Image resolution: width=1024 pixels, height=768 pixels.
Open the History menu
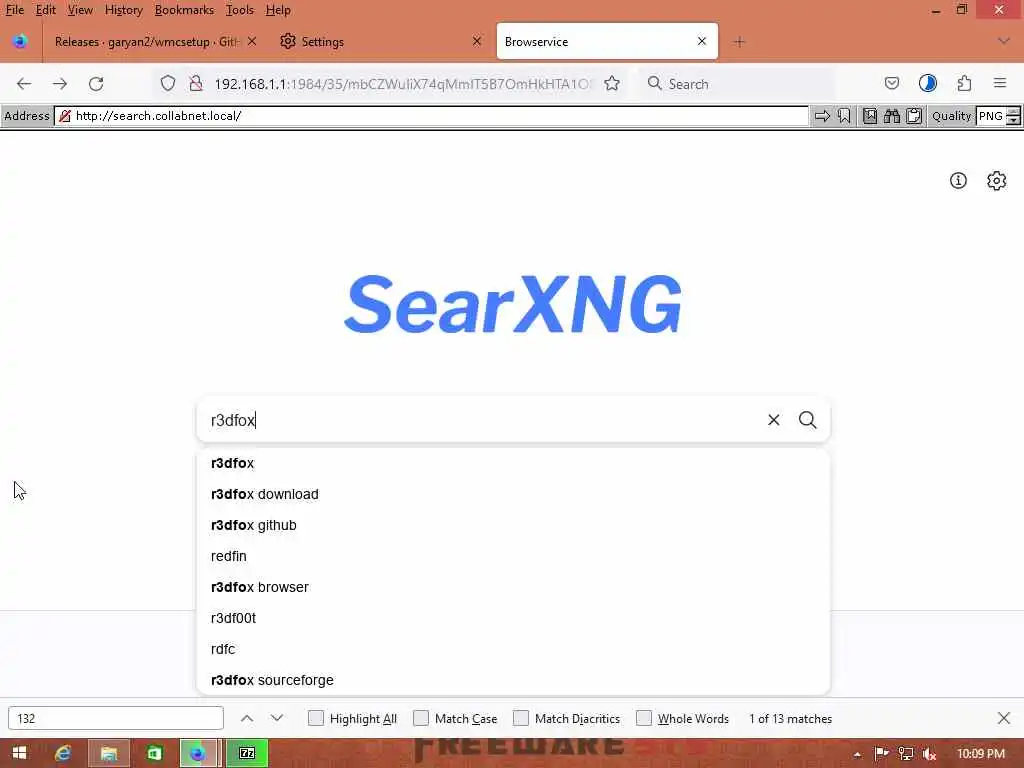pos(123,10)
